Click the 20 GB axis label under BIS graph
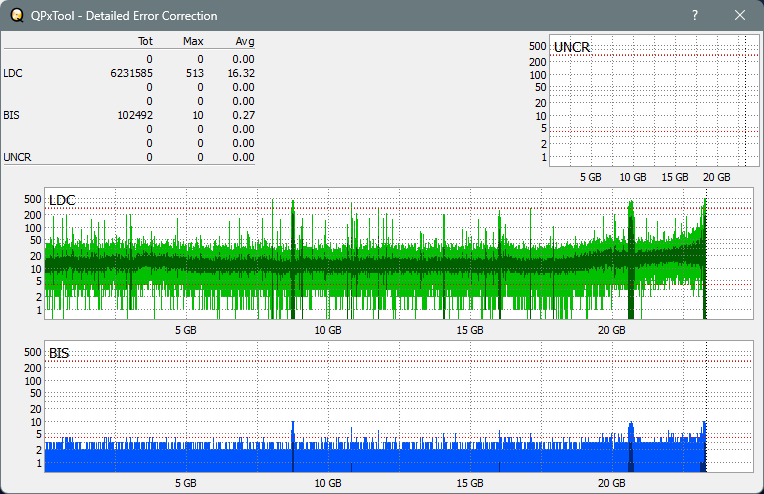Image resolution: width=764 pixels, height=494 pixels. click(611, 482)
